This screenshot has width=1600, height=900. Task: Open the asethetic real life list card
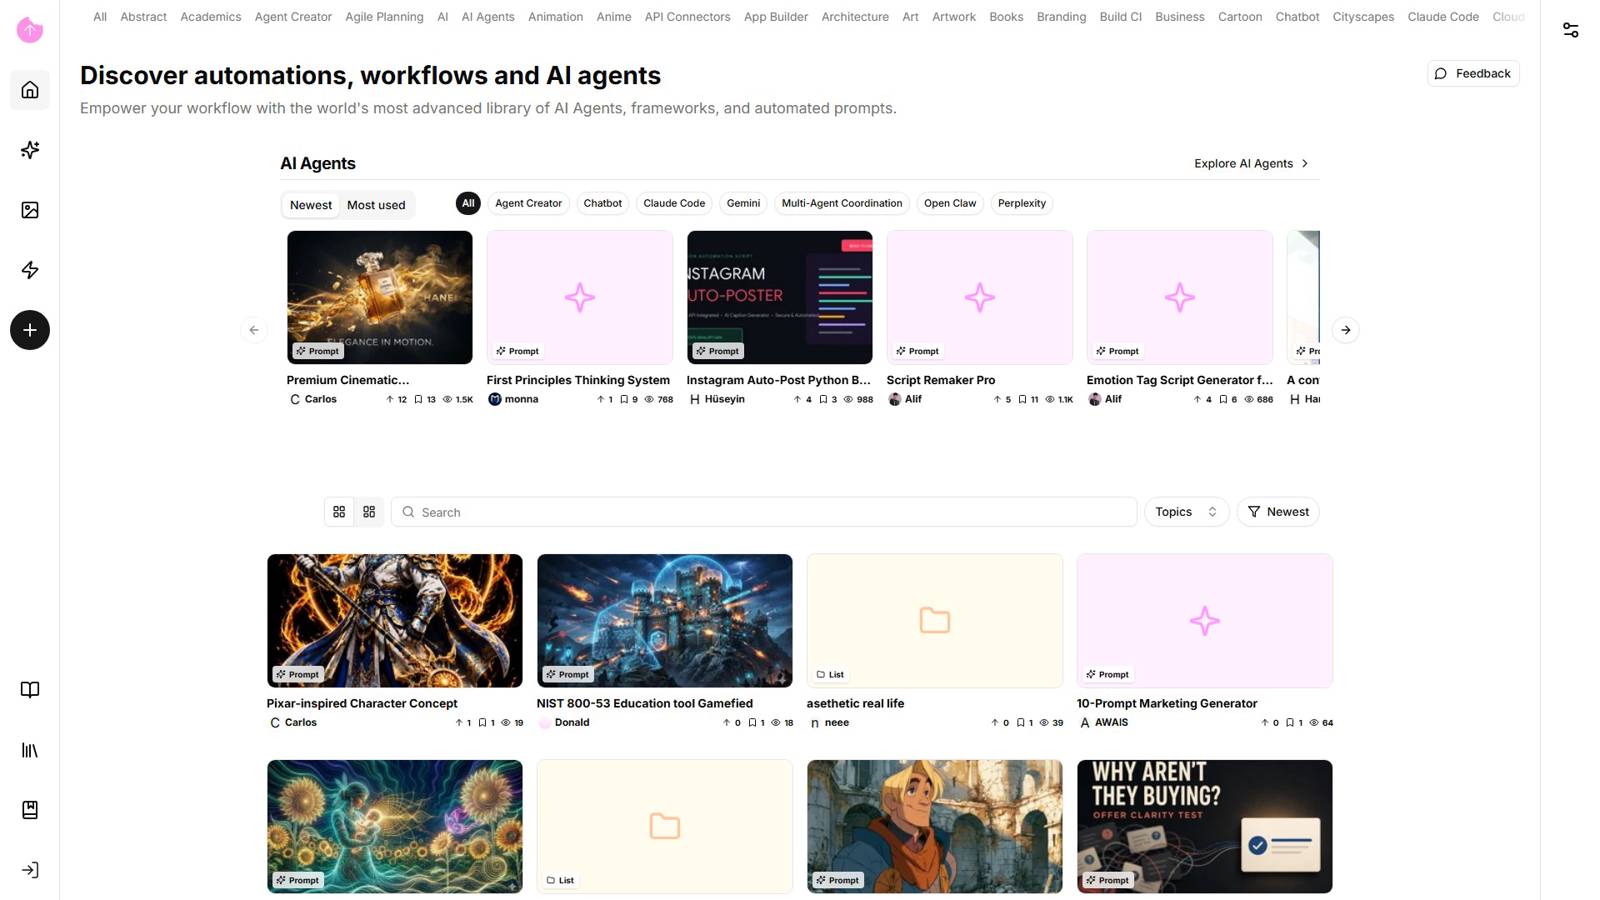tap(935, 621)
